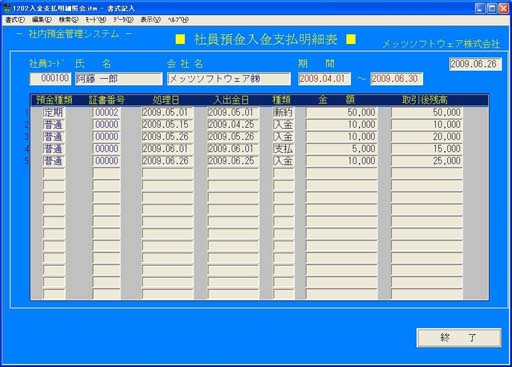Open the 書式(F) menu
The width and height of the screenshot is (512, 367).
click(x=15, y=20)
